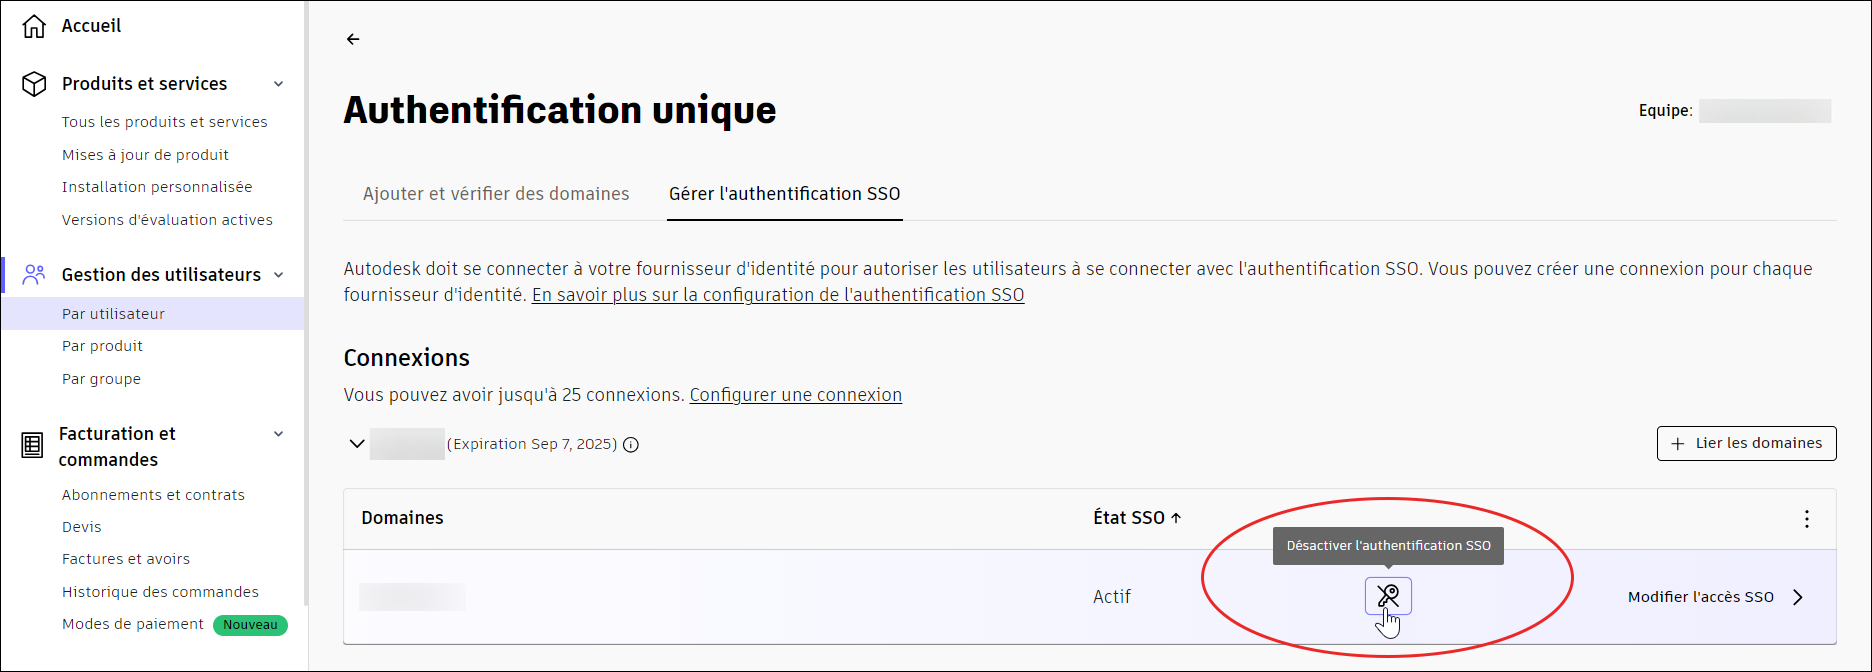This screenshot has width=1872, height=672.
Task: Collapse the Produits et services section
Action: pos(279,84)
